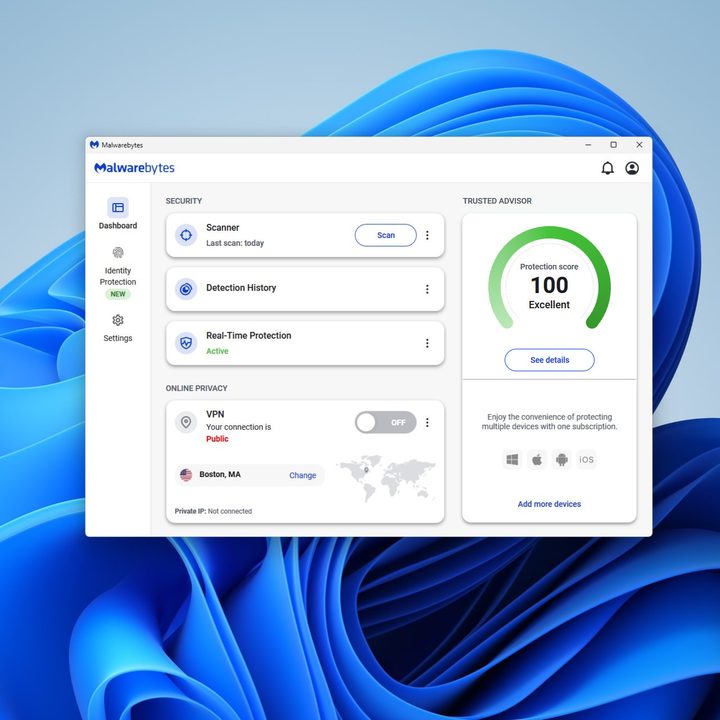720x720 pixels.
Task: Click the red 'Public' connection status
Action: click(217, 439)
